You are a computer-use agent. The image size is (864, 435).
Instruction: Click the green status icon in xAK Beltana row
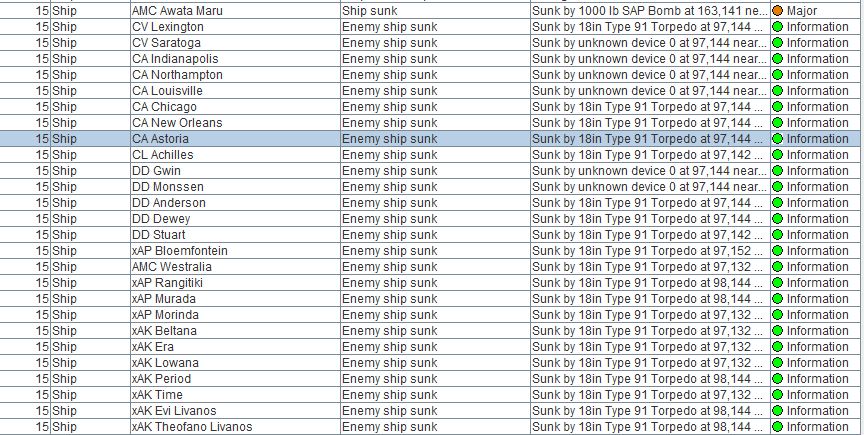(777, 330)
